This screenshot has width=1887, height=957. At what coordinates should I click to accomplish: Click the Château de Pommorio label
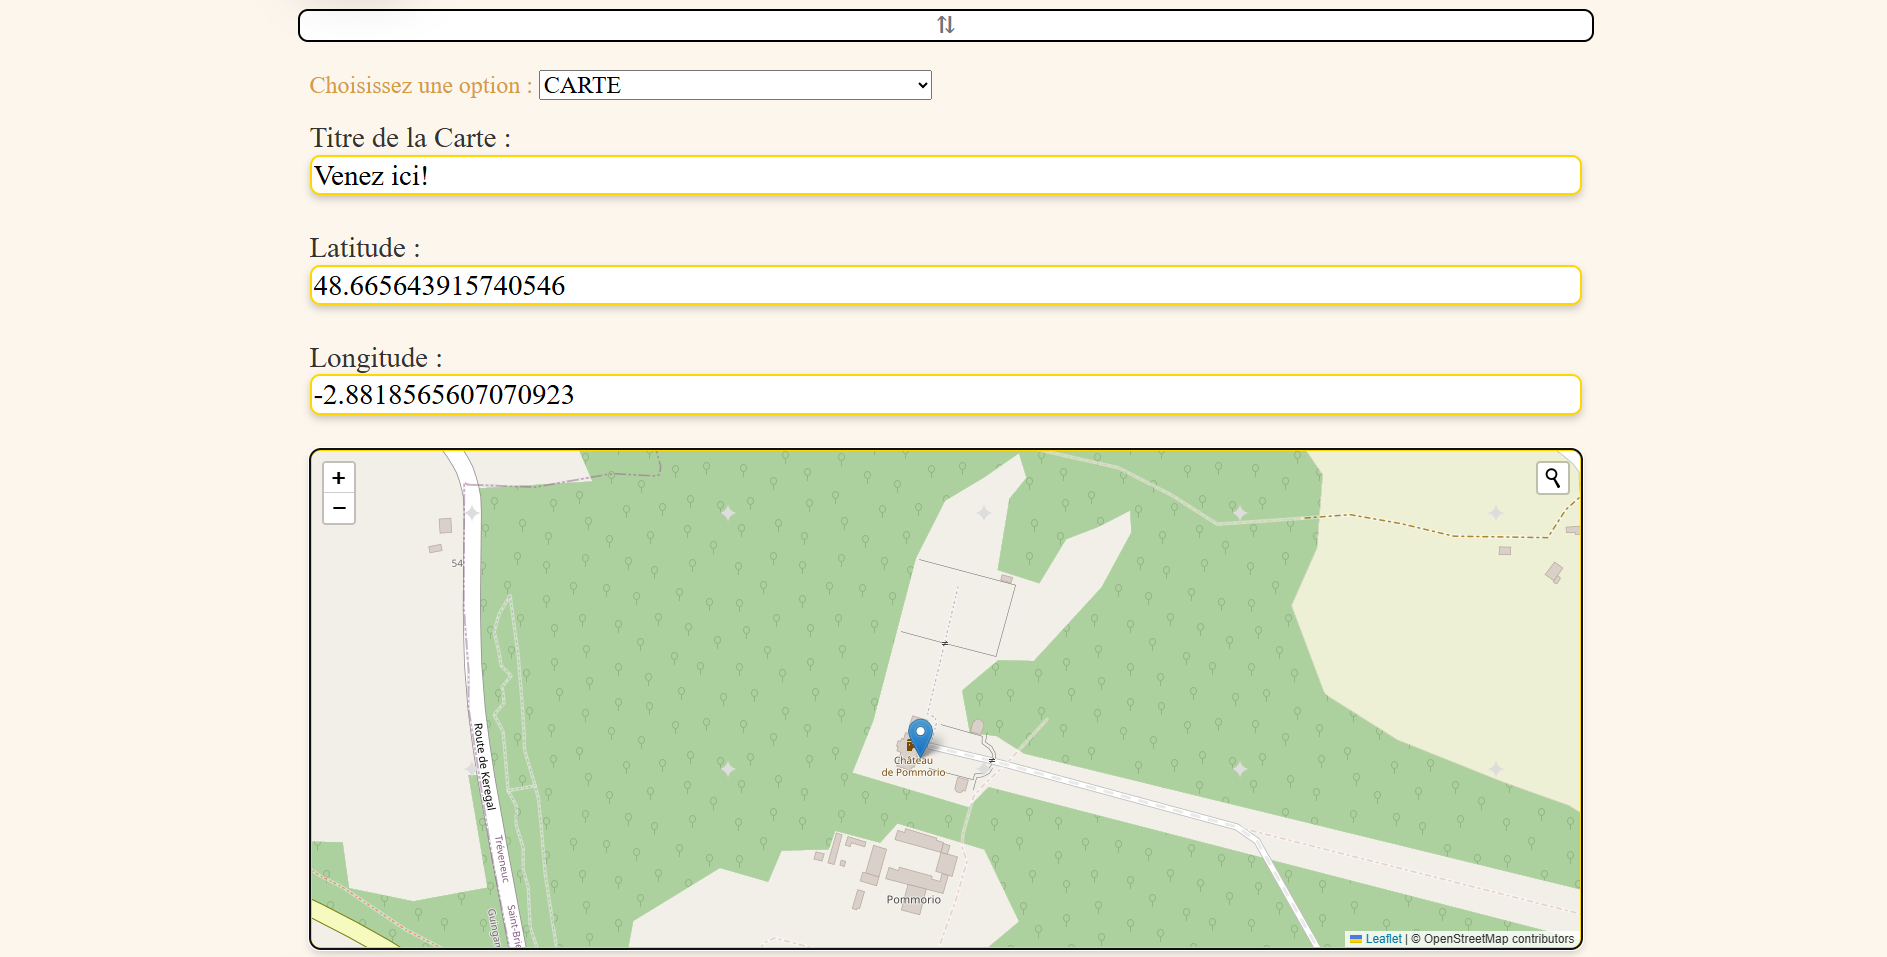pyautogui.click(x=913, y=766)
